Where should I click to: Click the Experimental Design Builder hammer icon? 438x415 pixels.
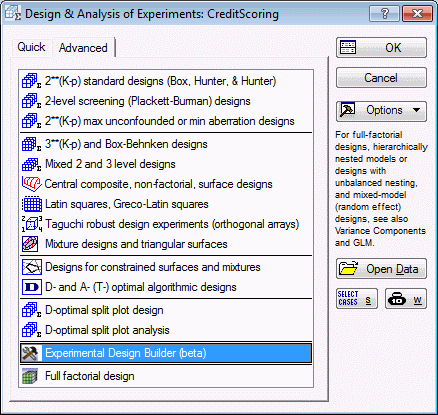click(30, 353)
